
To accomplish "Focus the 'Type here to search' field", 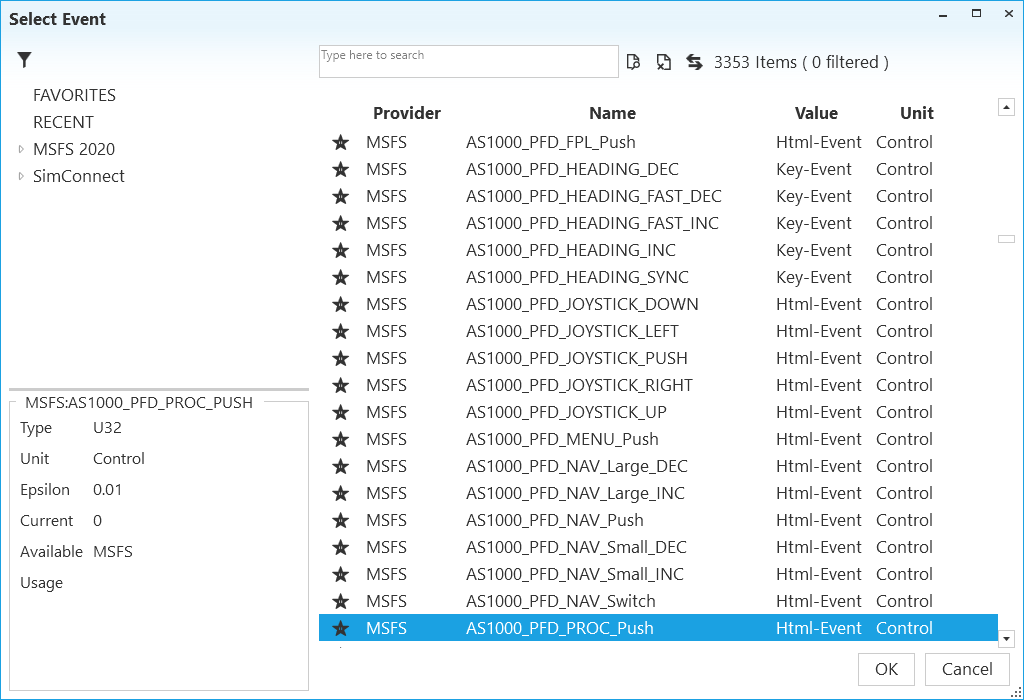I will tap(468, 61).
